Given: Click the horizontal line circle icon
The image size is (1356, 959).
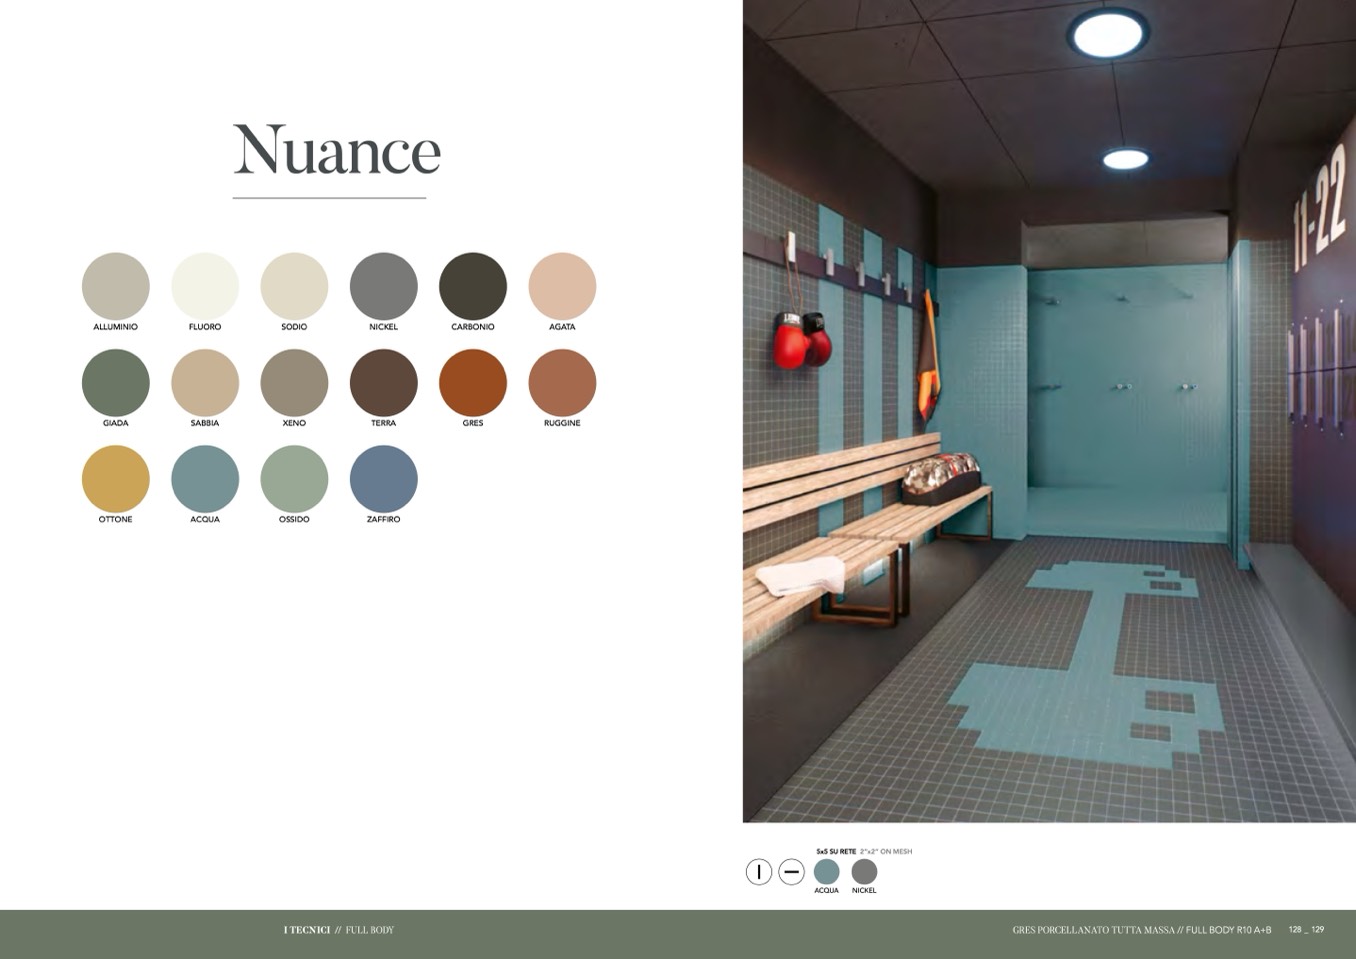Looking at the screenshot, I should click(x=791, y=872).
